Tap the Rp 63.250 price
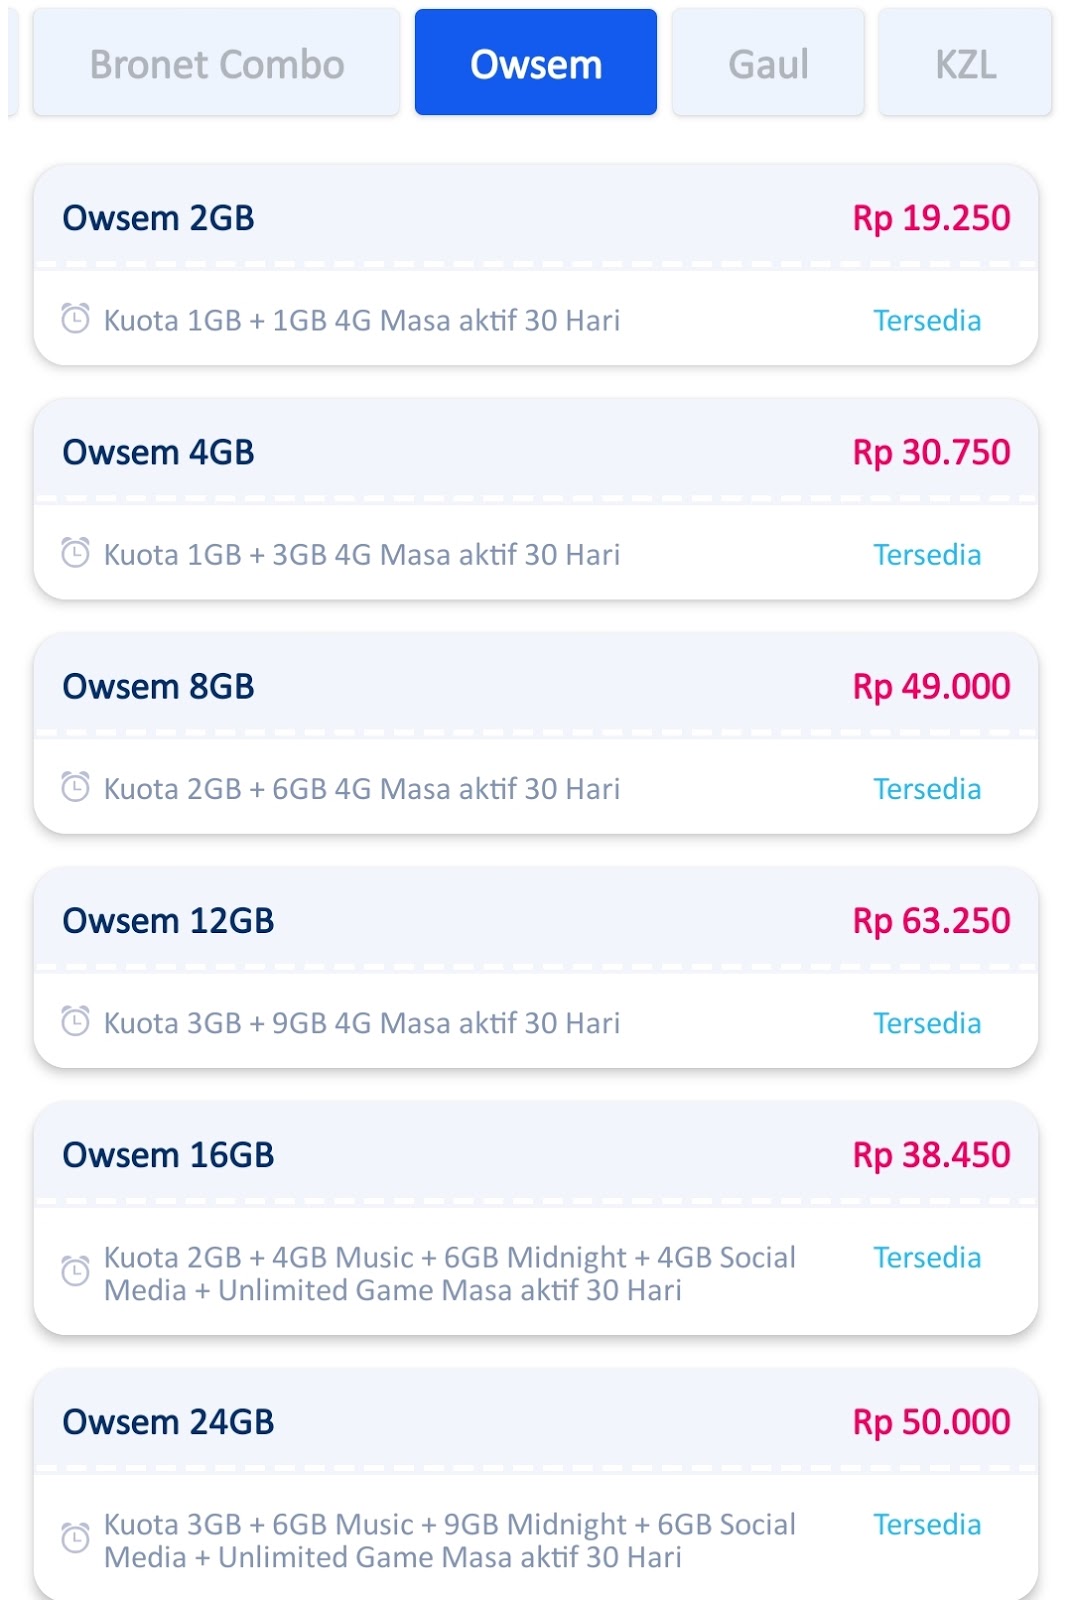Screen dimensions: 1072x1600 click(x=931, y=920)
